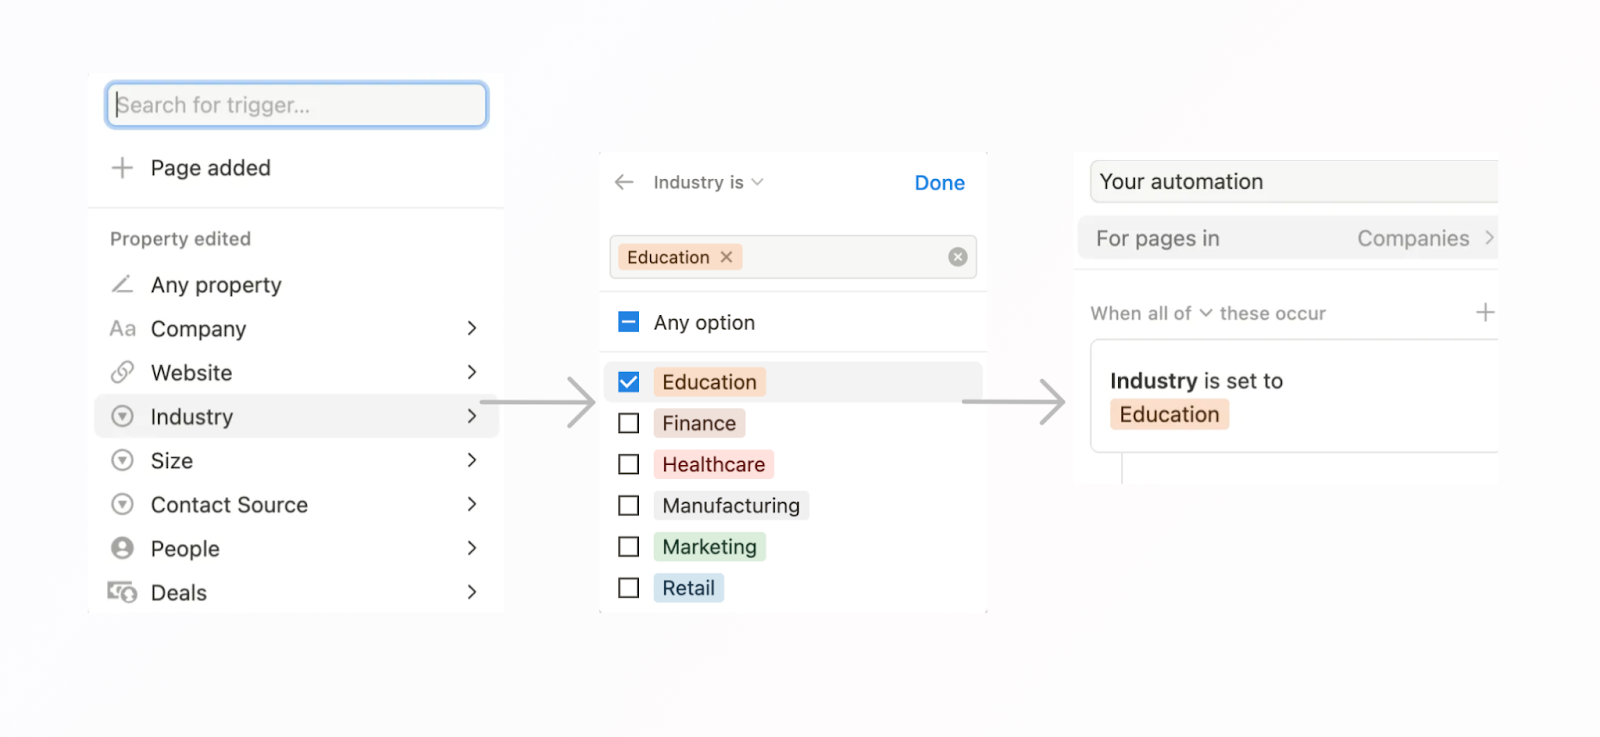Choose the Website property row
This screenshot has width=1600, height=737.
coord(296,373)
